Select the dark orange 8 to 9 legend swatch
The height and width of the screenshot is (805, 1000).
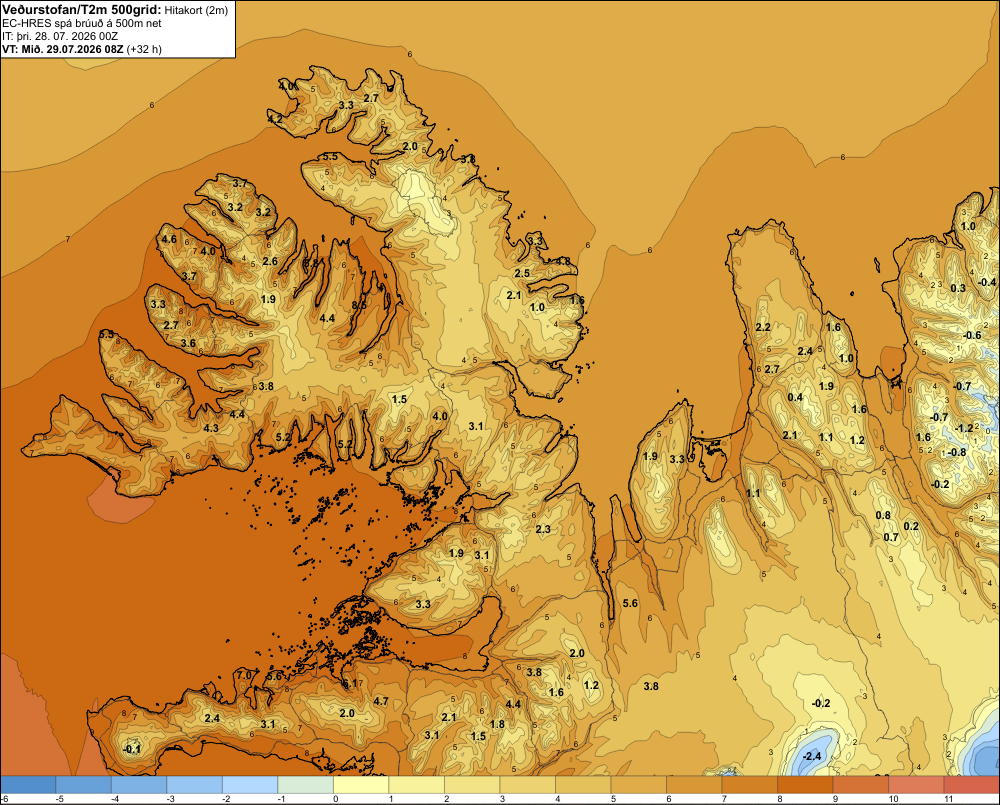[x=805, y=785]
